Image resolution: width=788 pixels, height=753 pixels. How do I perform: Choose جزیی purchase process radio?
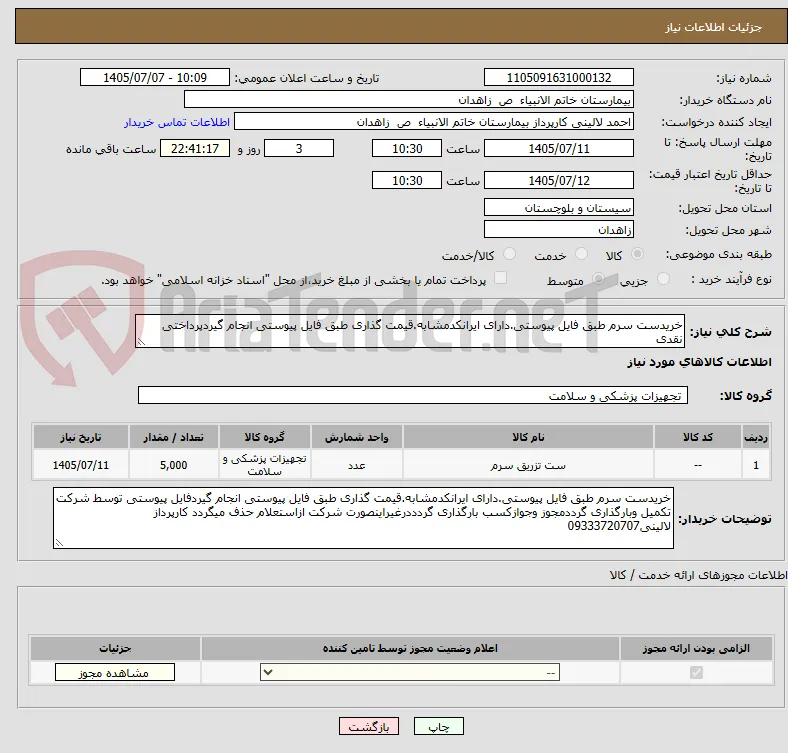click(663, 278)
